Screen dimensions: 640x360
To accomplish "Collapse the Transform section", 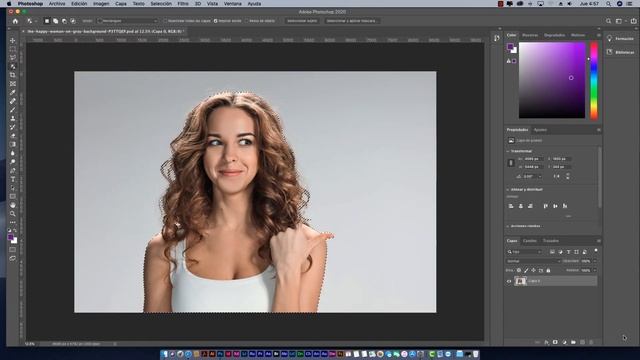I will click(x=508, y=151).
